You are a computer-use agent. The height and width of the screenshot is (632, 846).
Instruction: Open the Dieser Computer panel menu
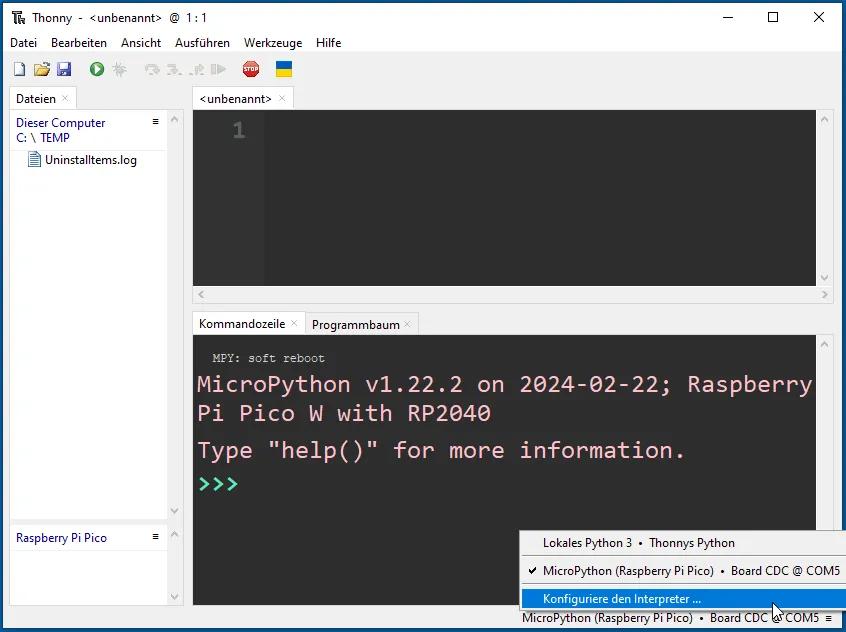[155, 122]
